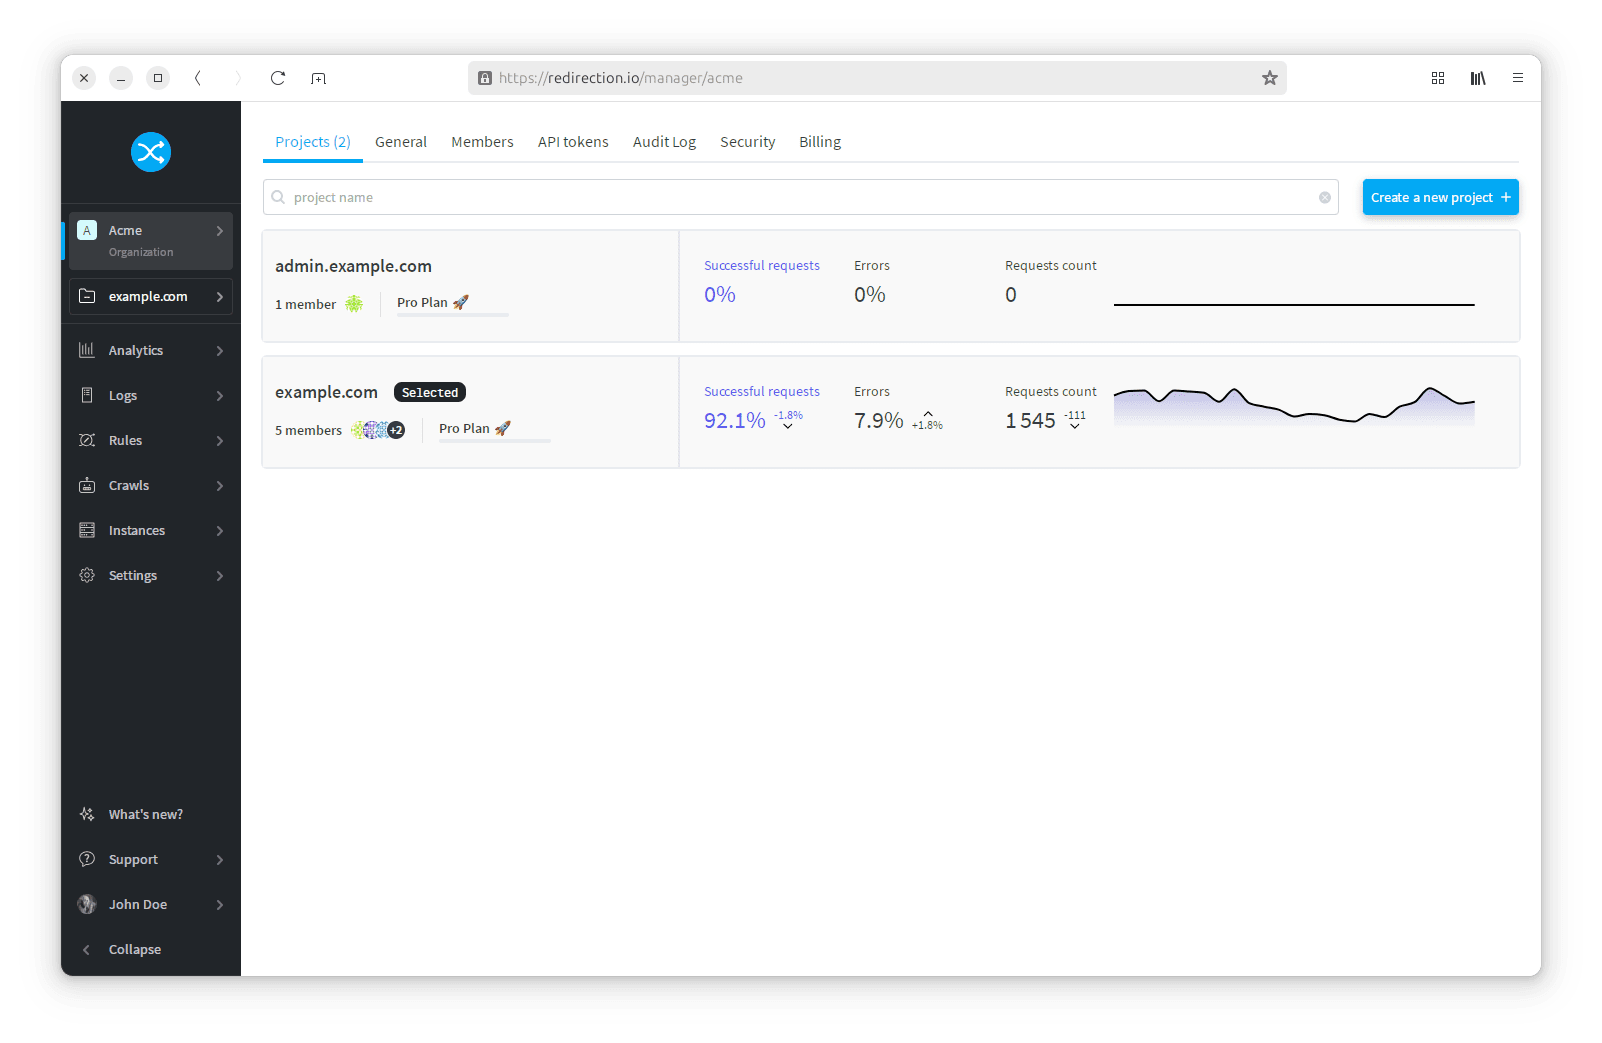1602x1043 pixels.
Task: Open the Security tab
Action: point(748,142)
